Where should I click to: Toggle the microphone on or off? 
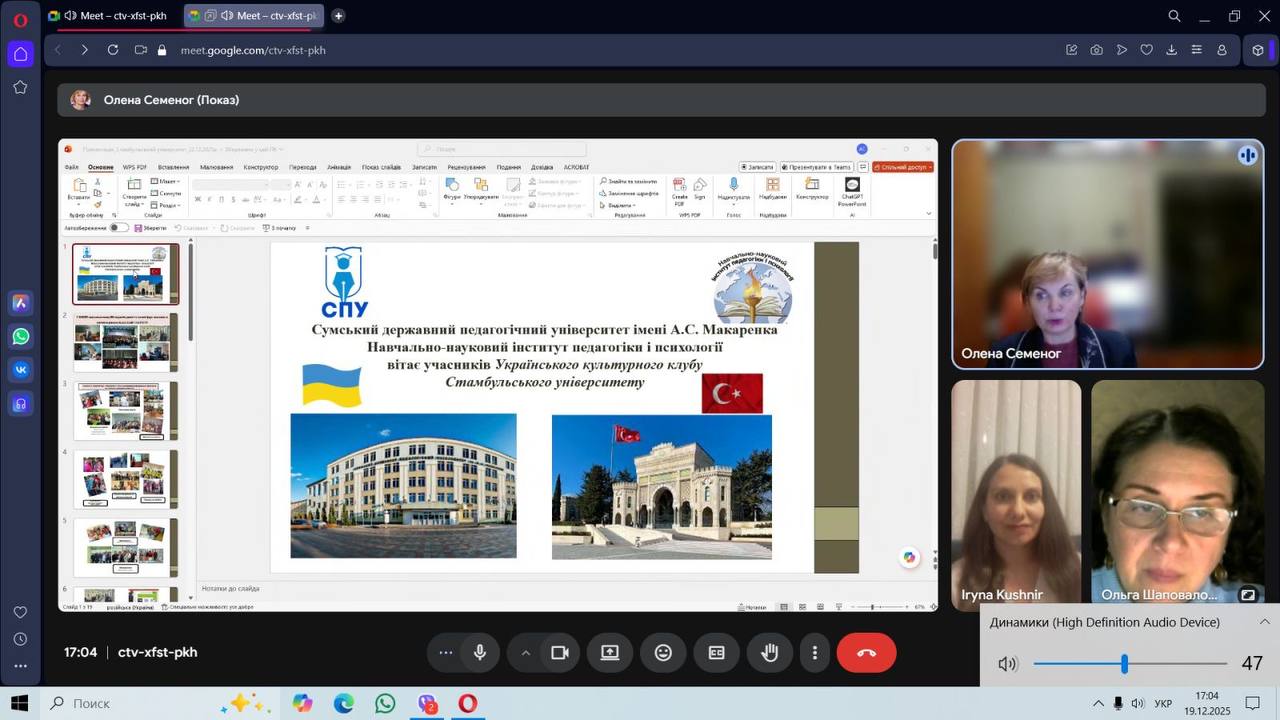(480, 653)
